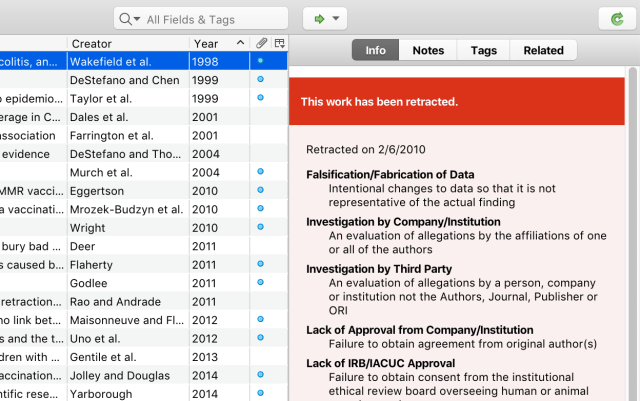Select the Deer 2011 item
The width and height of the screenshot is (640, 401).
pos(127,245)
